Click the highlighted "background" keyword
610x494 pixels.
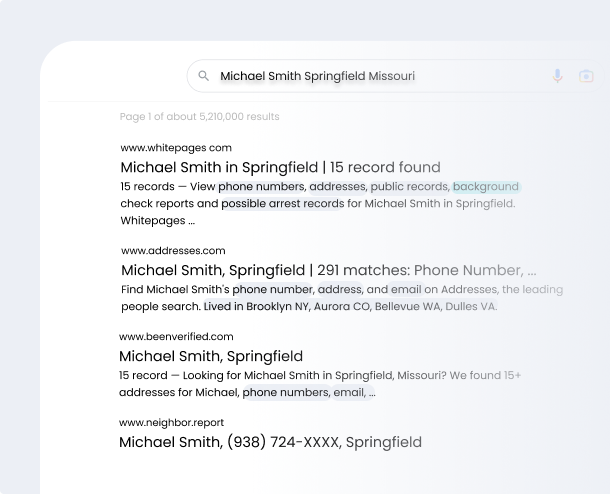486,186
